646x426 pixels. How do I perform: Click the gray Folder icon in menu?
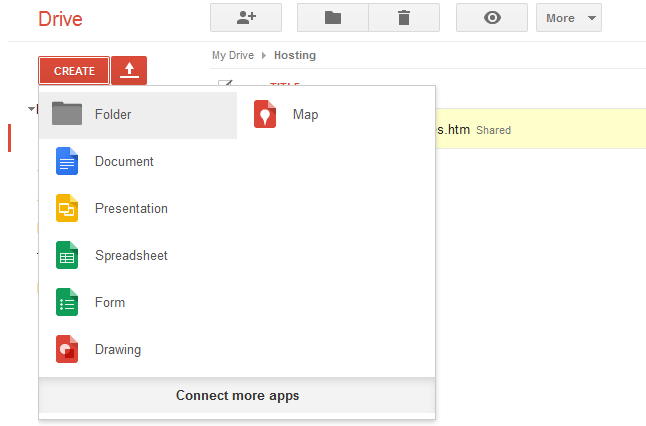point(67,113)
